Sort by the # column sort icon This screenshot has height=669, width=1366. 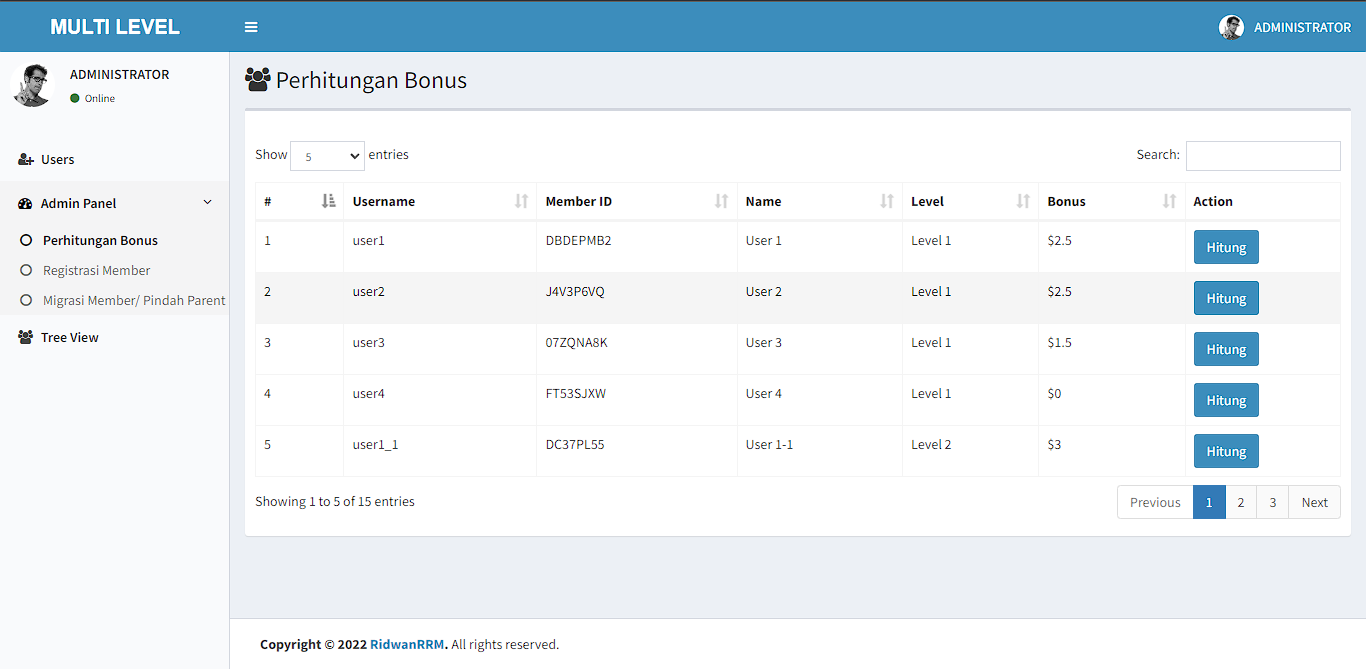[329, 201]
